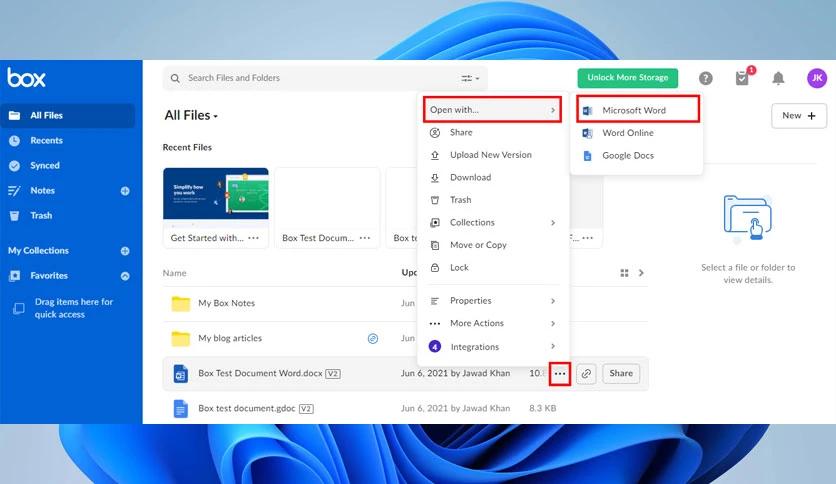This screenshot has width=836, height=484.
Task: Select Box test document.gdoc file name
Action: (246, 409)
